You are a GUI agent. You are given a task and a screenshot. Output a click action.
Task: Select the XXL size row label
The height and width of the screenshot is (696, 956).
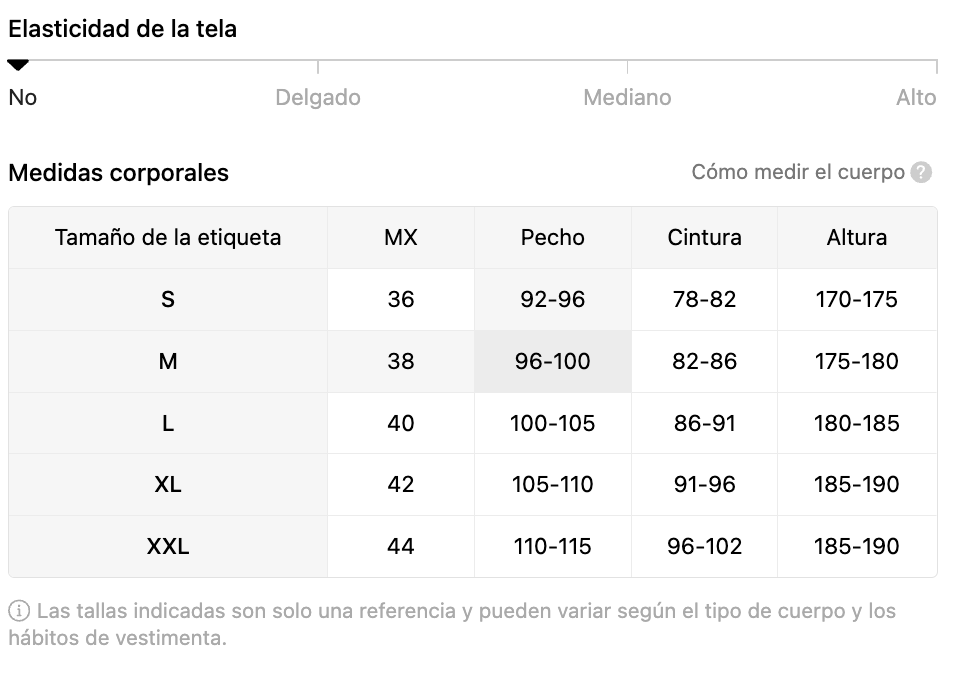[x=168, y=546]
